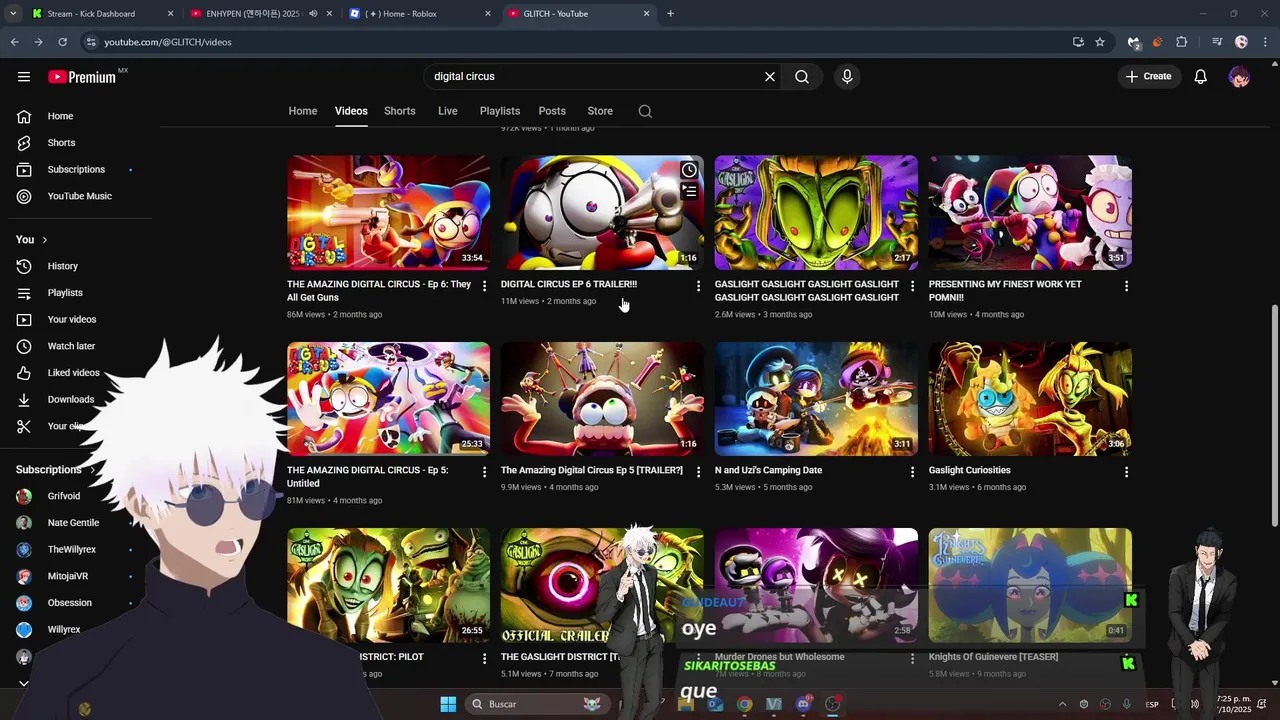This screenshot has height=720, width=1280.
Task: Switch to the Posts channel tab
Action: point(552,111)
